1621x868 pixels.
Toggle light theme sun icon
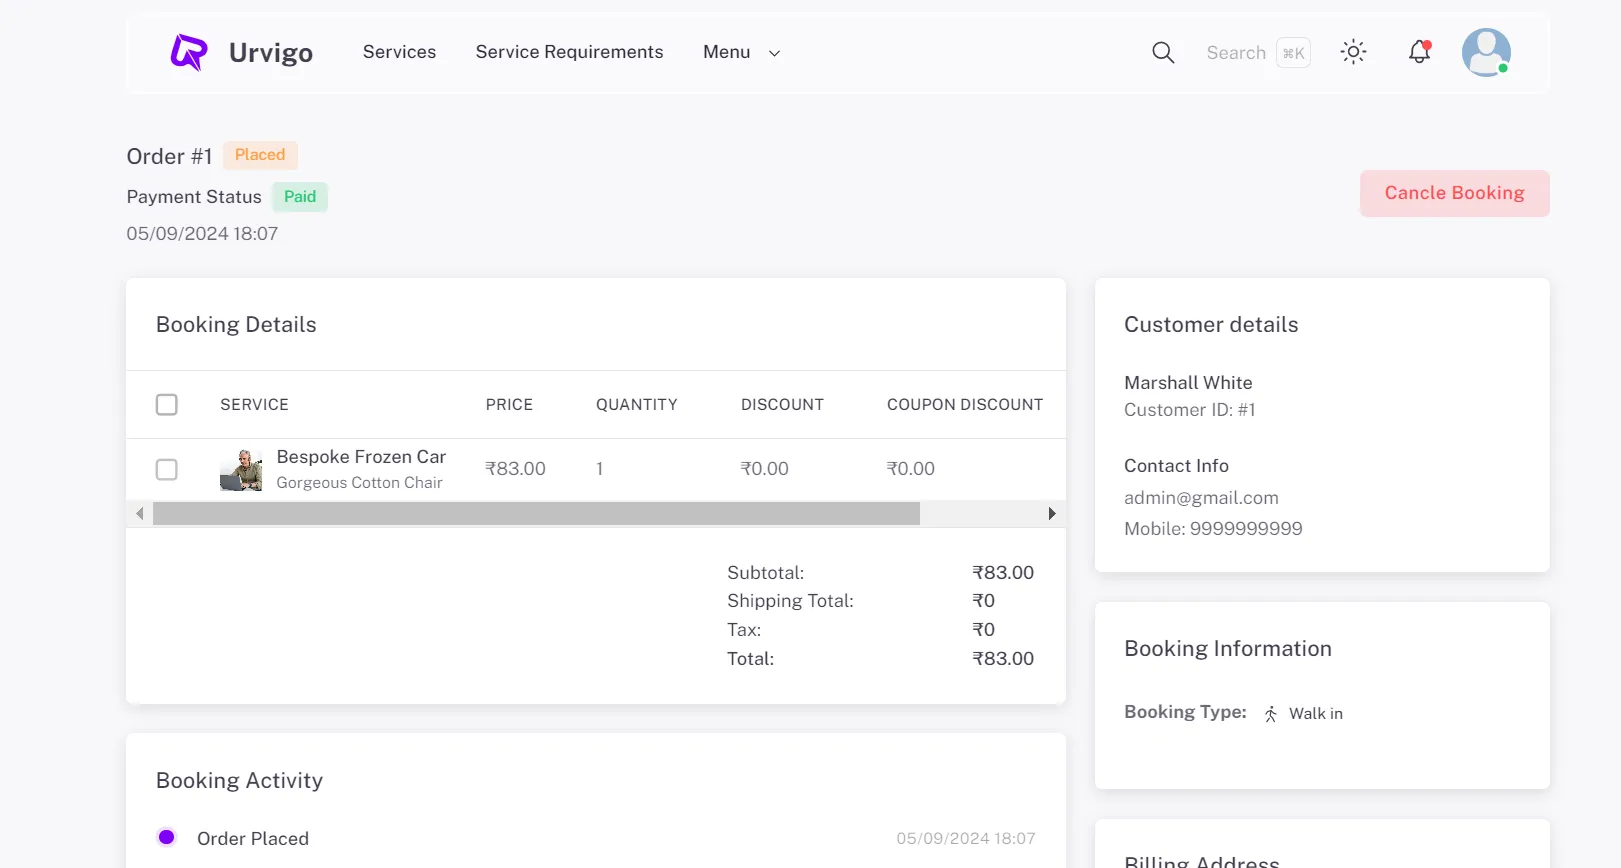1353,52
